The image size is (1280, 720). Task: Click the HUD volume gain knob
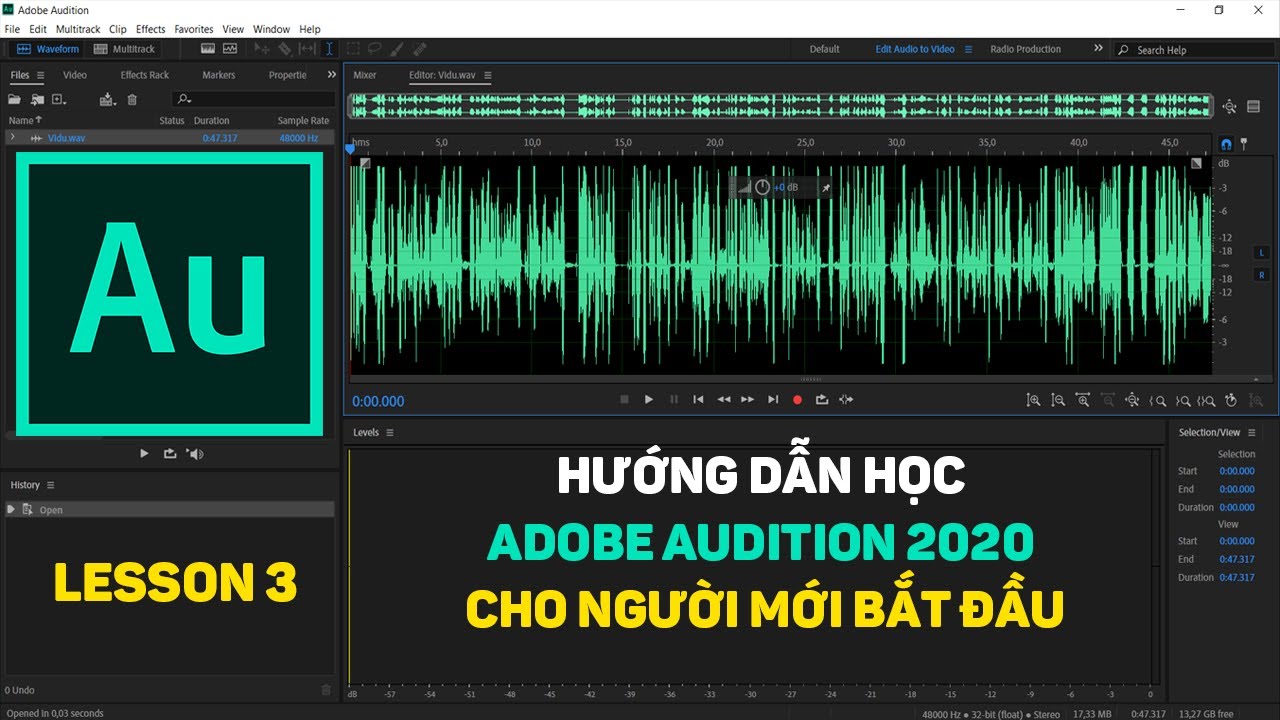(x=762, y=187)
